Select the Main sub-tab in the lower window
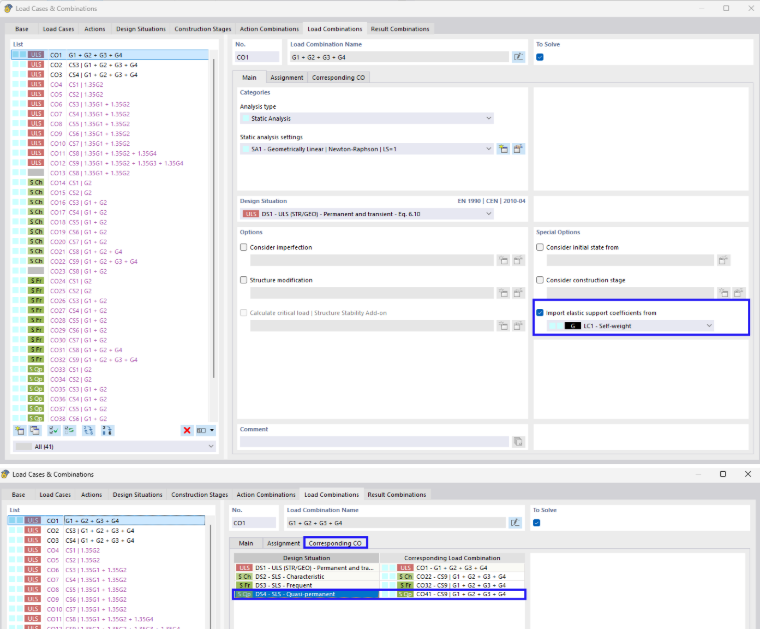Screen dimensions: 760x629 (x=246, y=543)
